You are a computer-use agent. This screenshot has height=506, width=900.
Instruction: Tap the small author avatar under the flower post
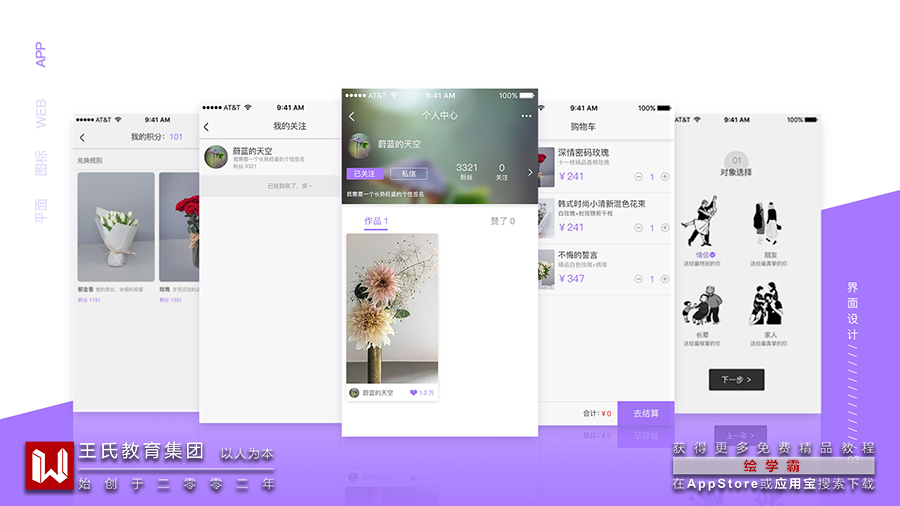tap(354, 393)
